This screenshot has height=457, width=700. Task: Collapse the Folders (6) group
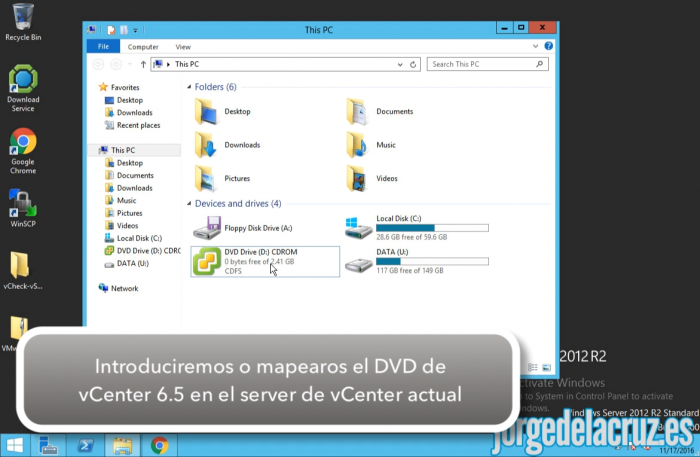pyautogui.click(x=189, y=87)
